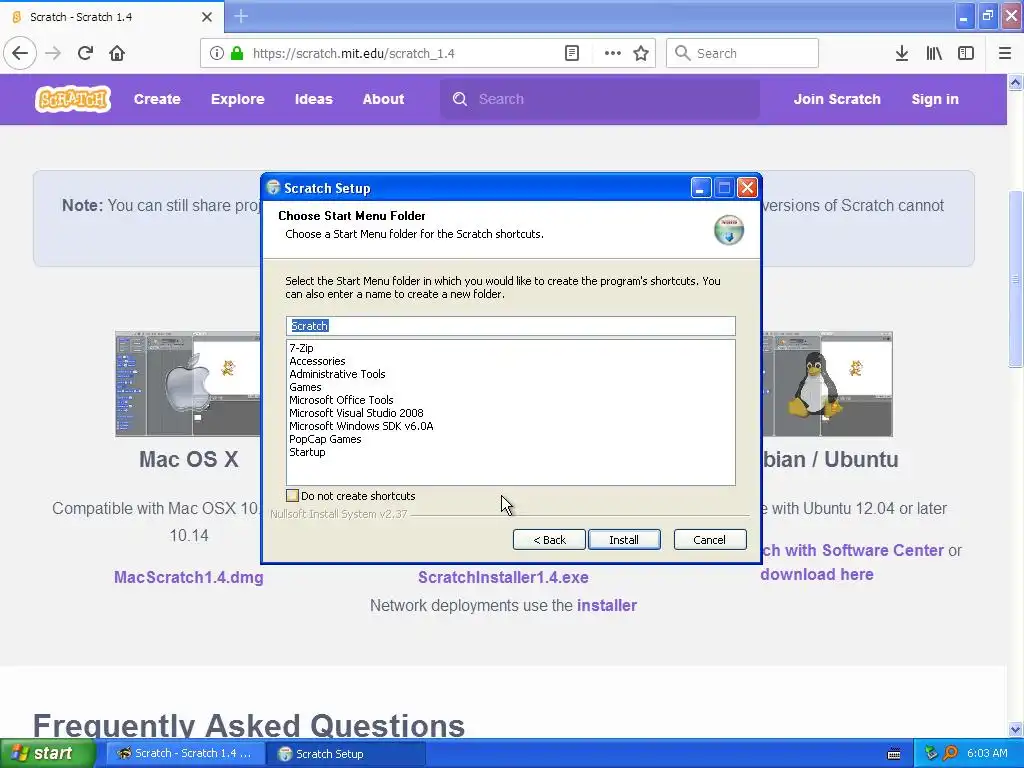Open page actions three-dot menu

pos(613,53)
